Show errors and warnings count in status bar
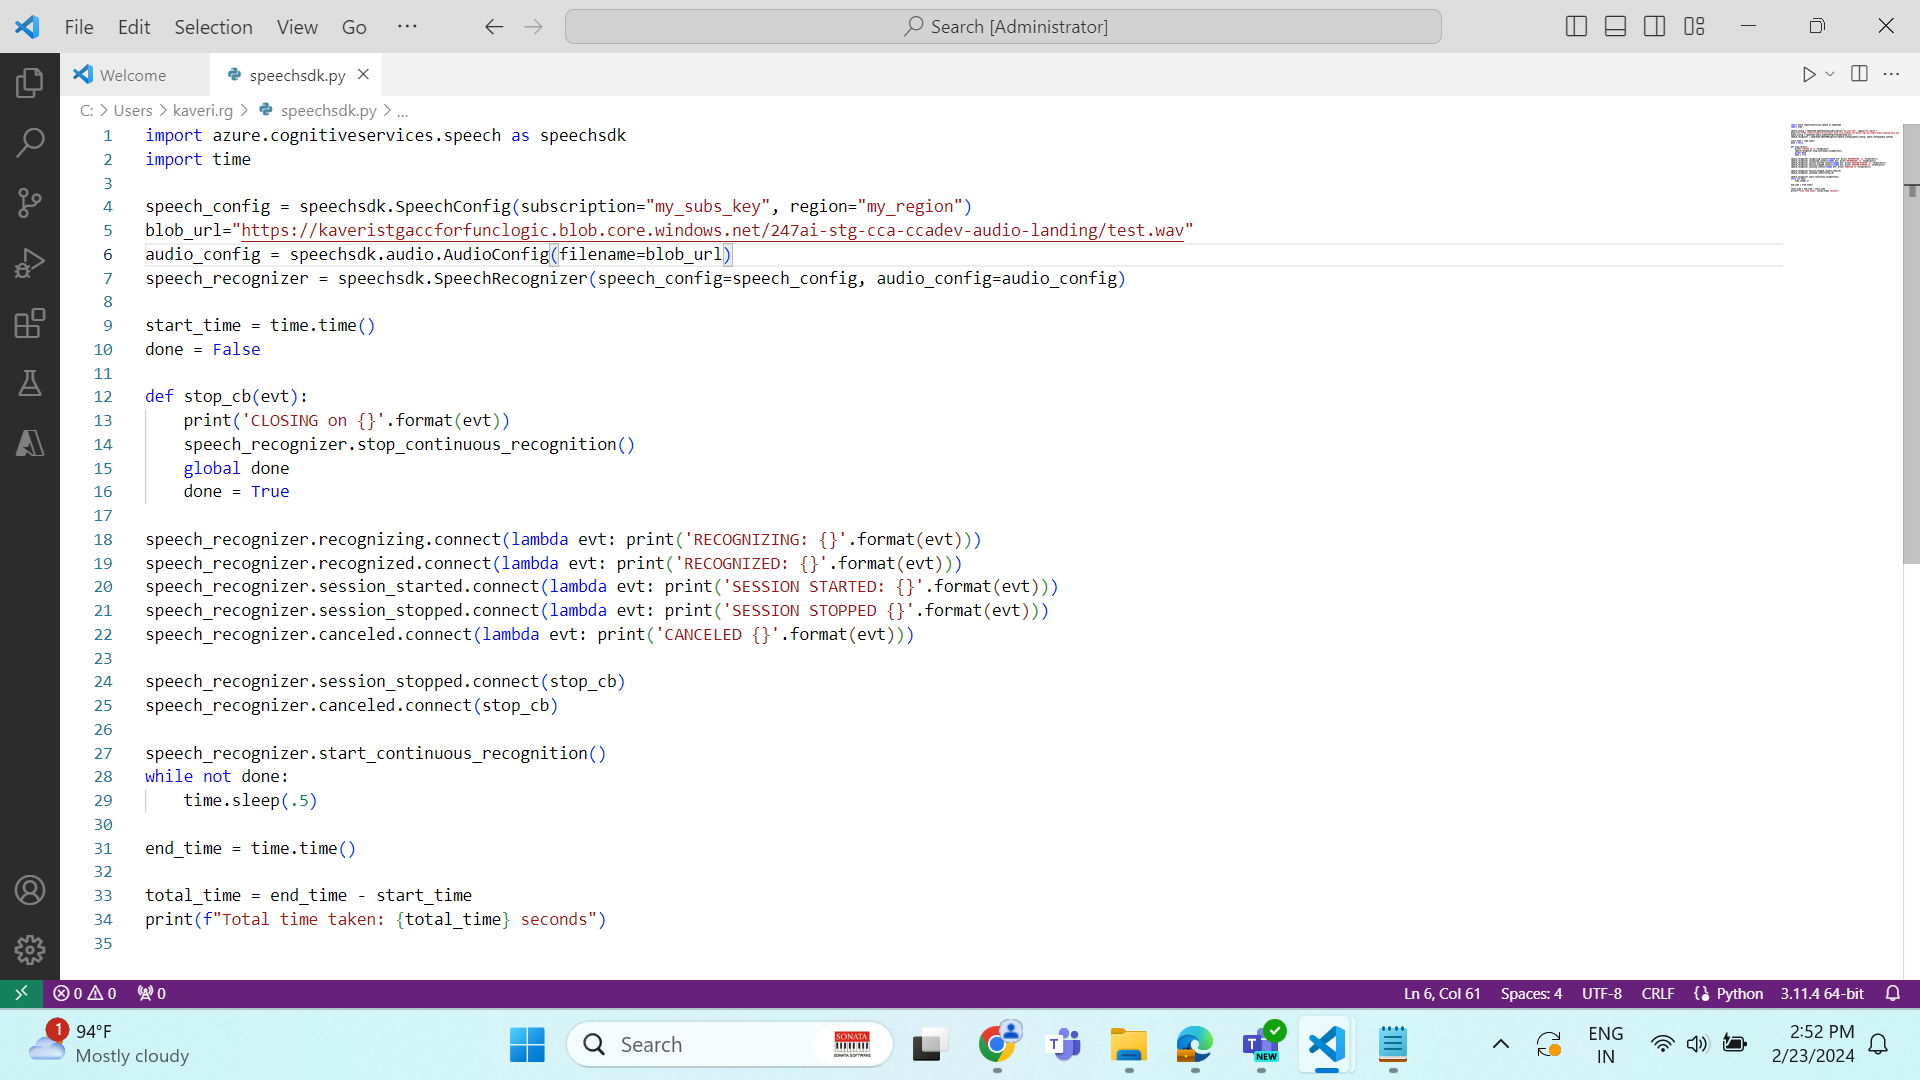This screenshot has height=1080, width=1920. [x=85, y=993]
